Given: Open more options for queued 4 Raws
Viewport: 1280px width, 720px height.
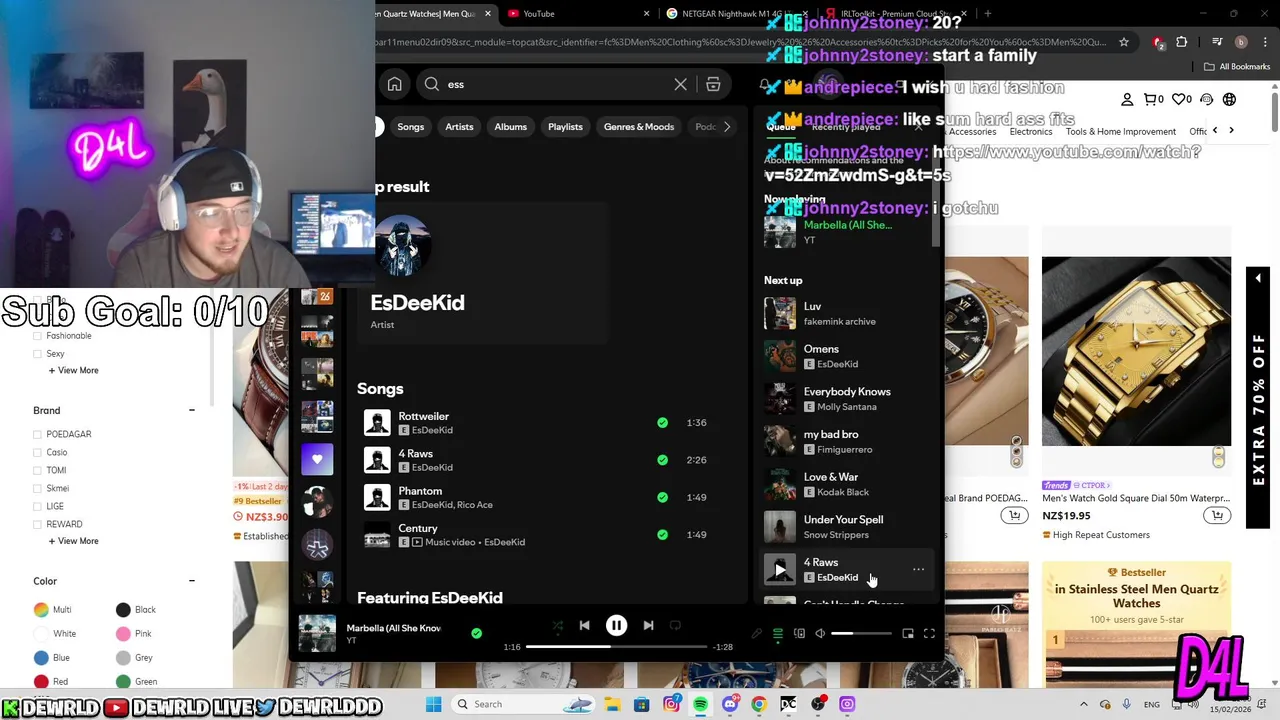Looking at the screenshot, I should coord(918,570).
